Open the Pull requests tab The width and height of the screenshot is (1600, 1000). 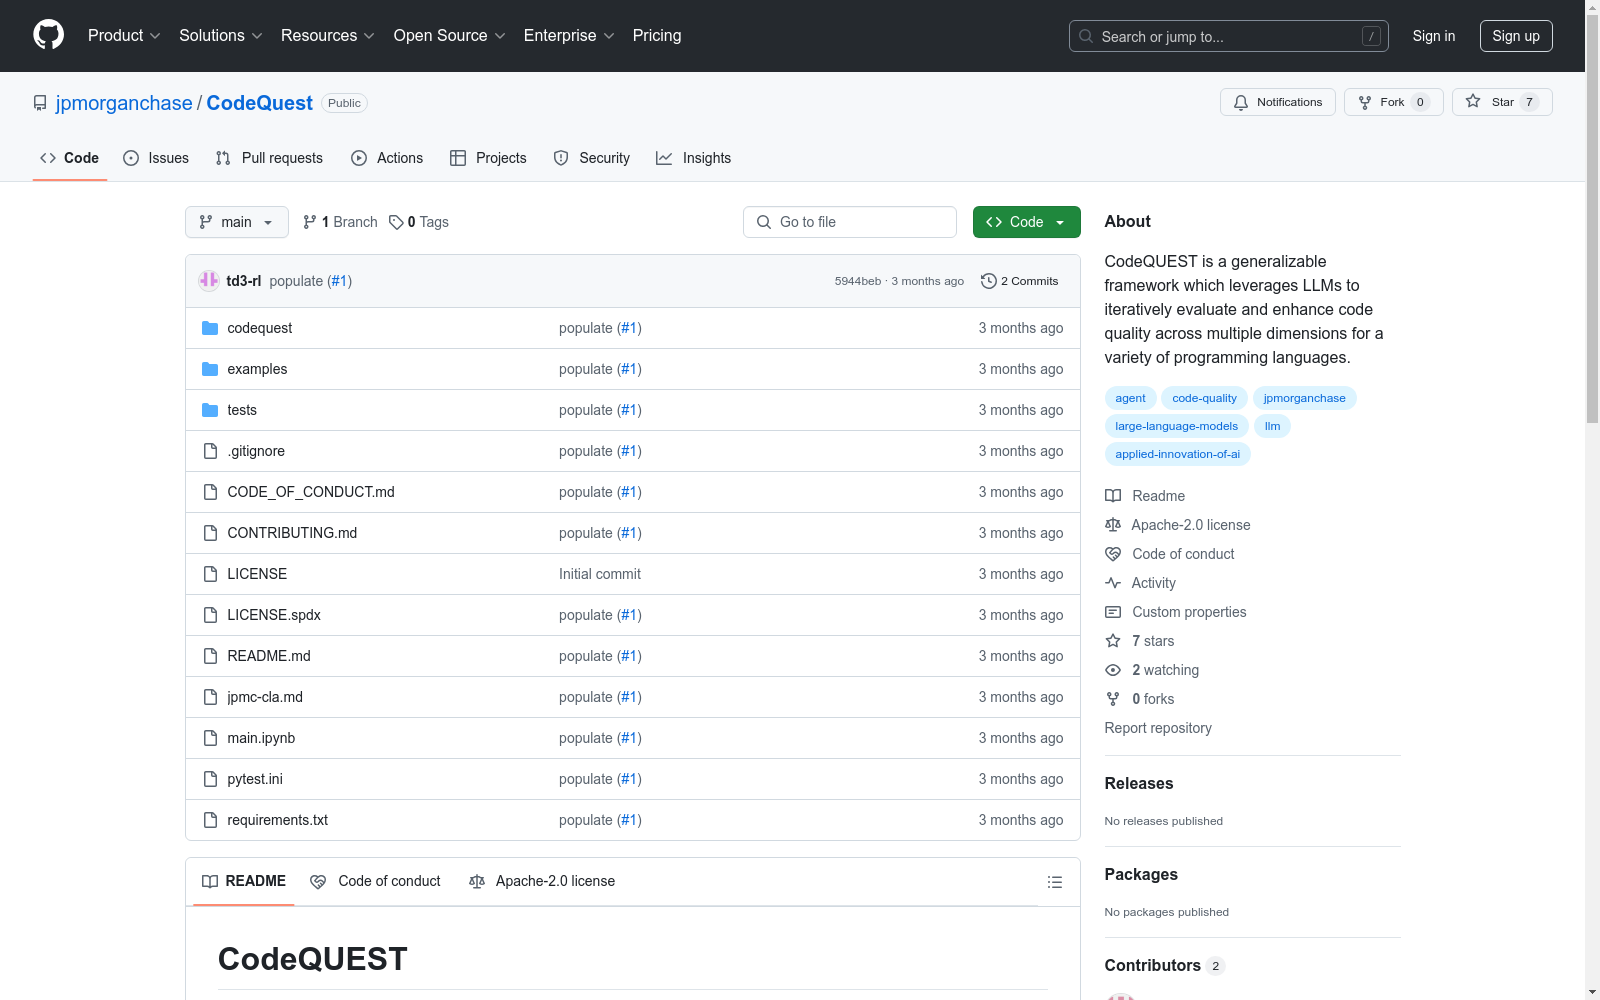point(269,158)
